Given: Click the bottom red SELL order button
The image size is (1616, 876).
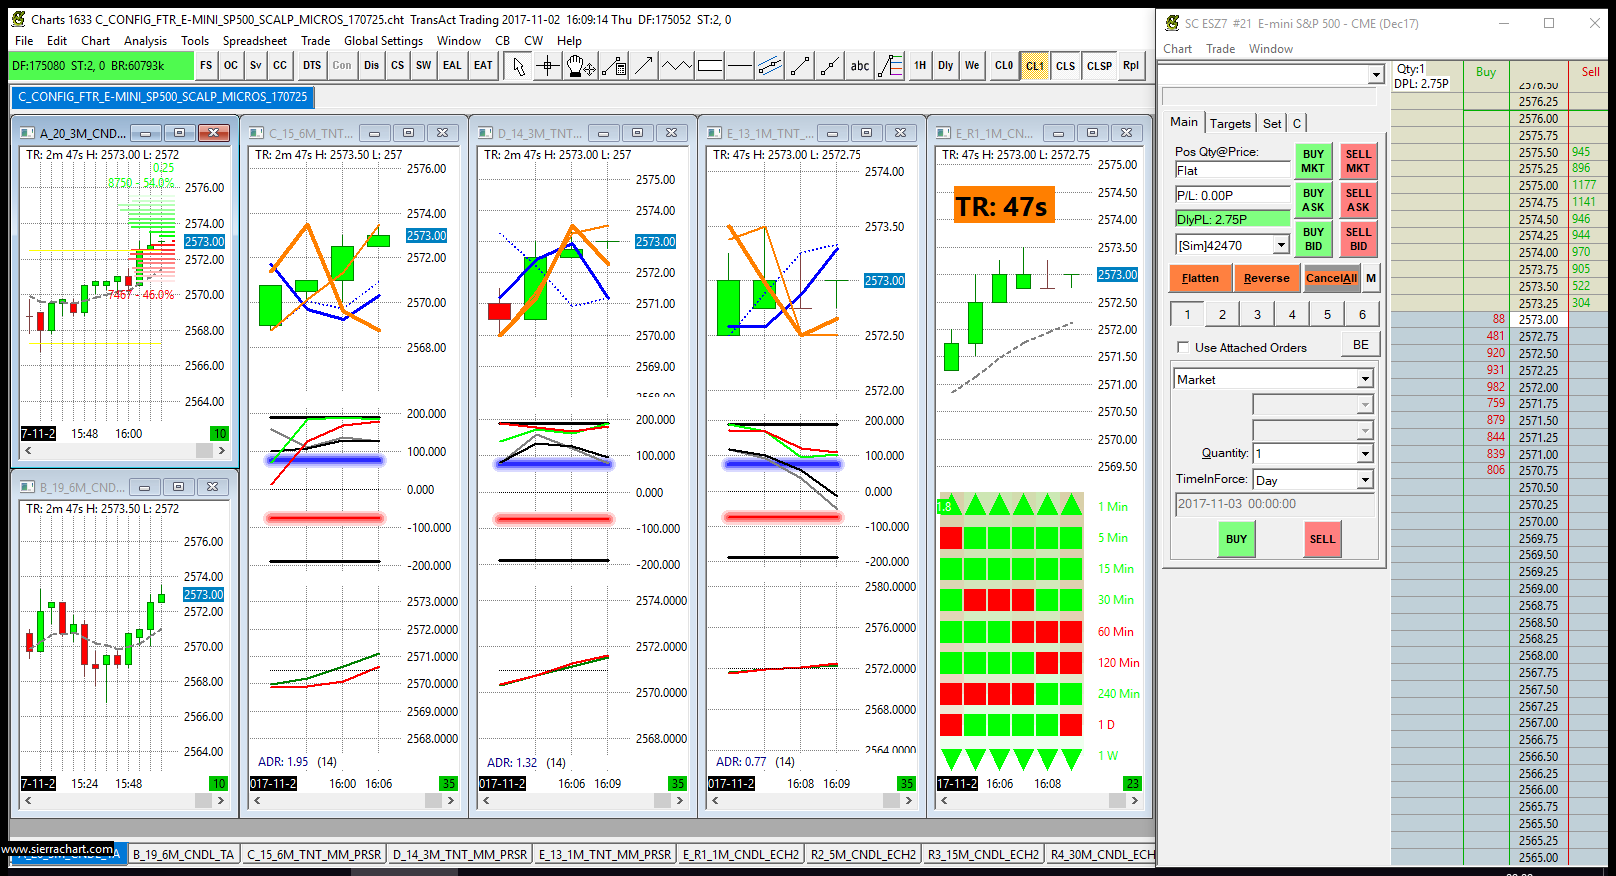Looking at the screenshot, I should pos(1322,539).
